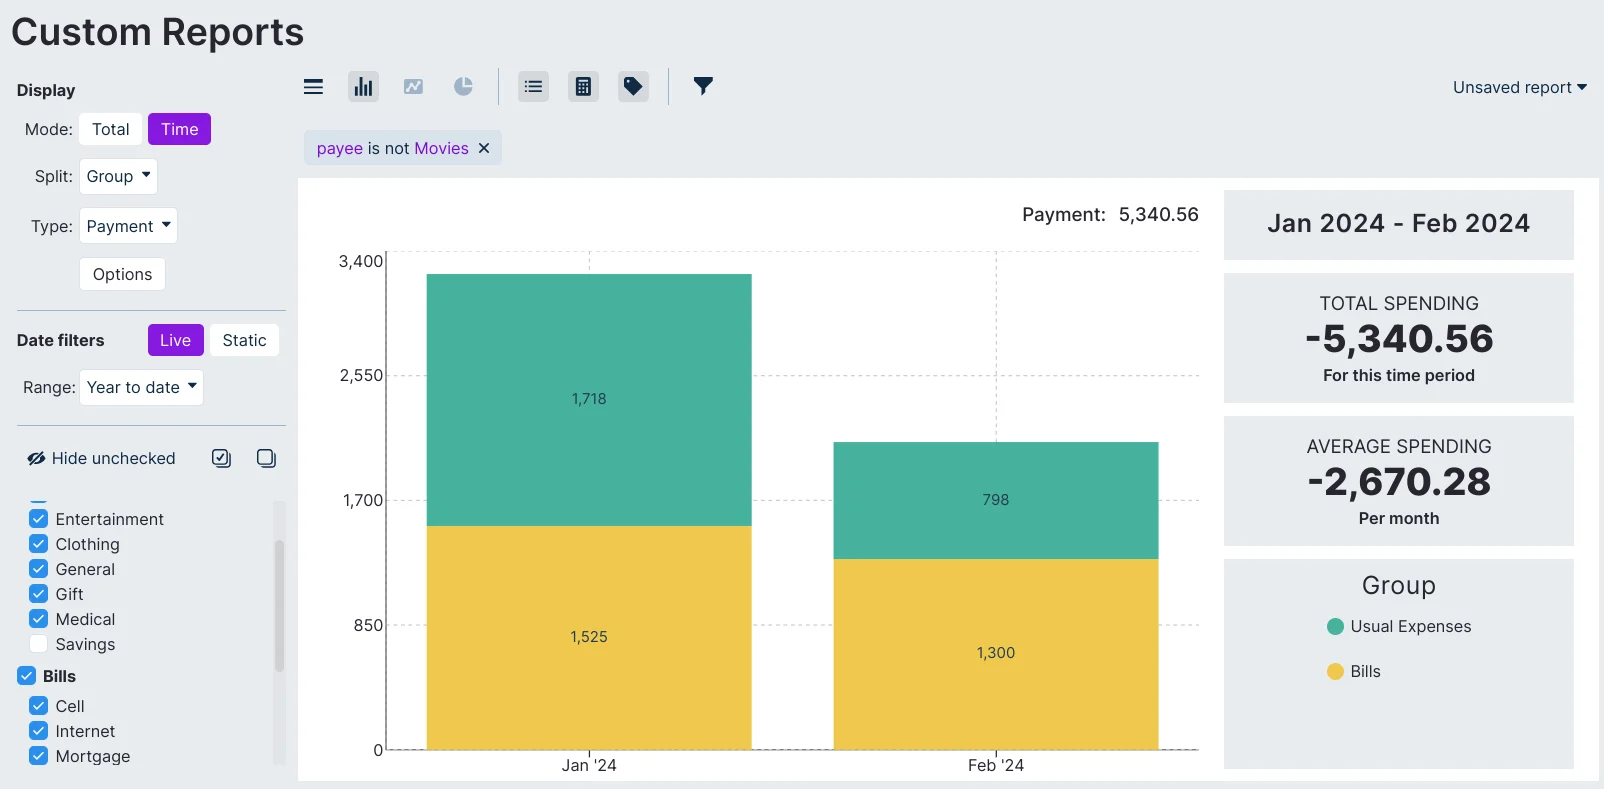Click the Options button
Screen dimensions: 1604x789
[122, 274]
